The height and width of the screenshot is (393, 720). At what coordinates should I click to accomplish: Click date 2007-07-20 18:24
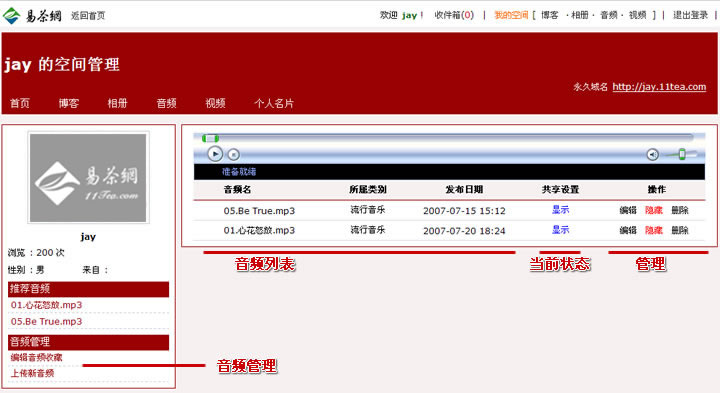coord(464,230)
